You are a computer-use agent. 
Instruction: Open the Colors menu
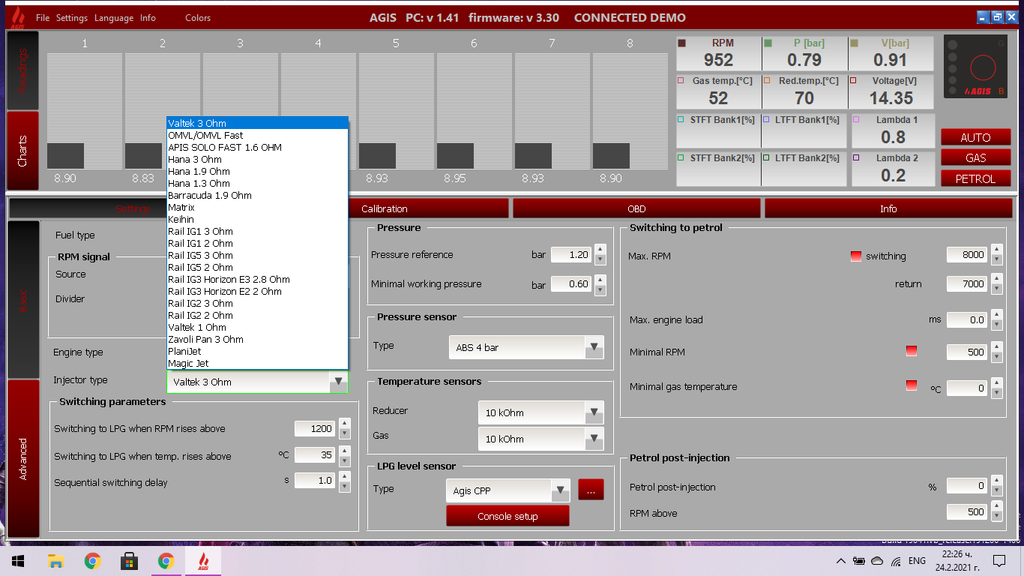197,18
